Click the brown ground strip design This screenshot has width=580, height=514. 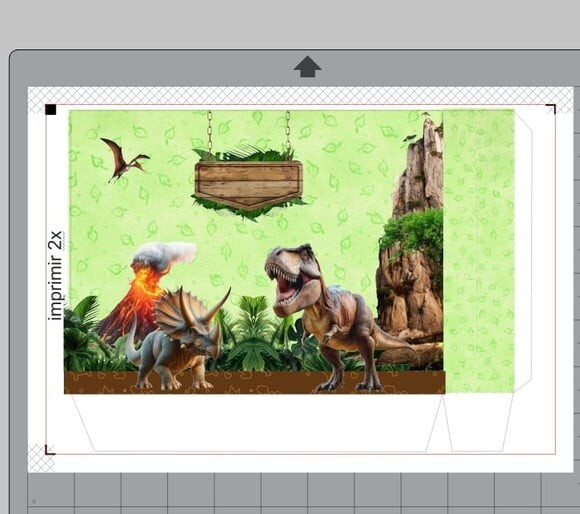[x=254, y=382]
